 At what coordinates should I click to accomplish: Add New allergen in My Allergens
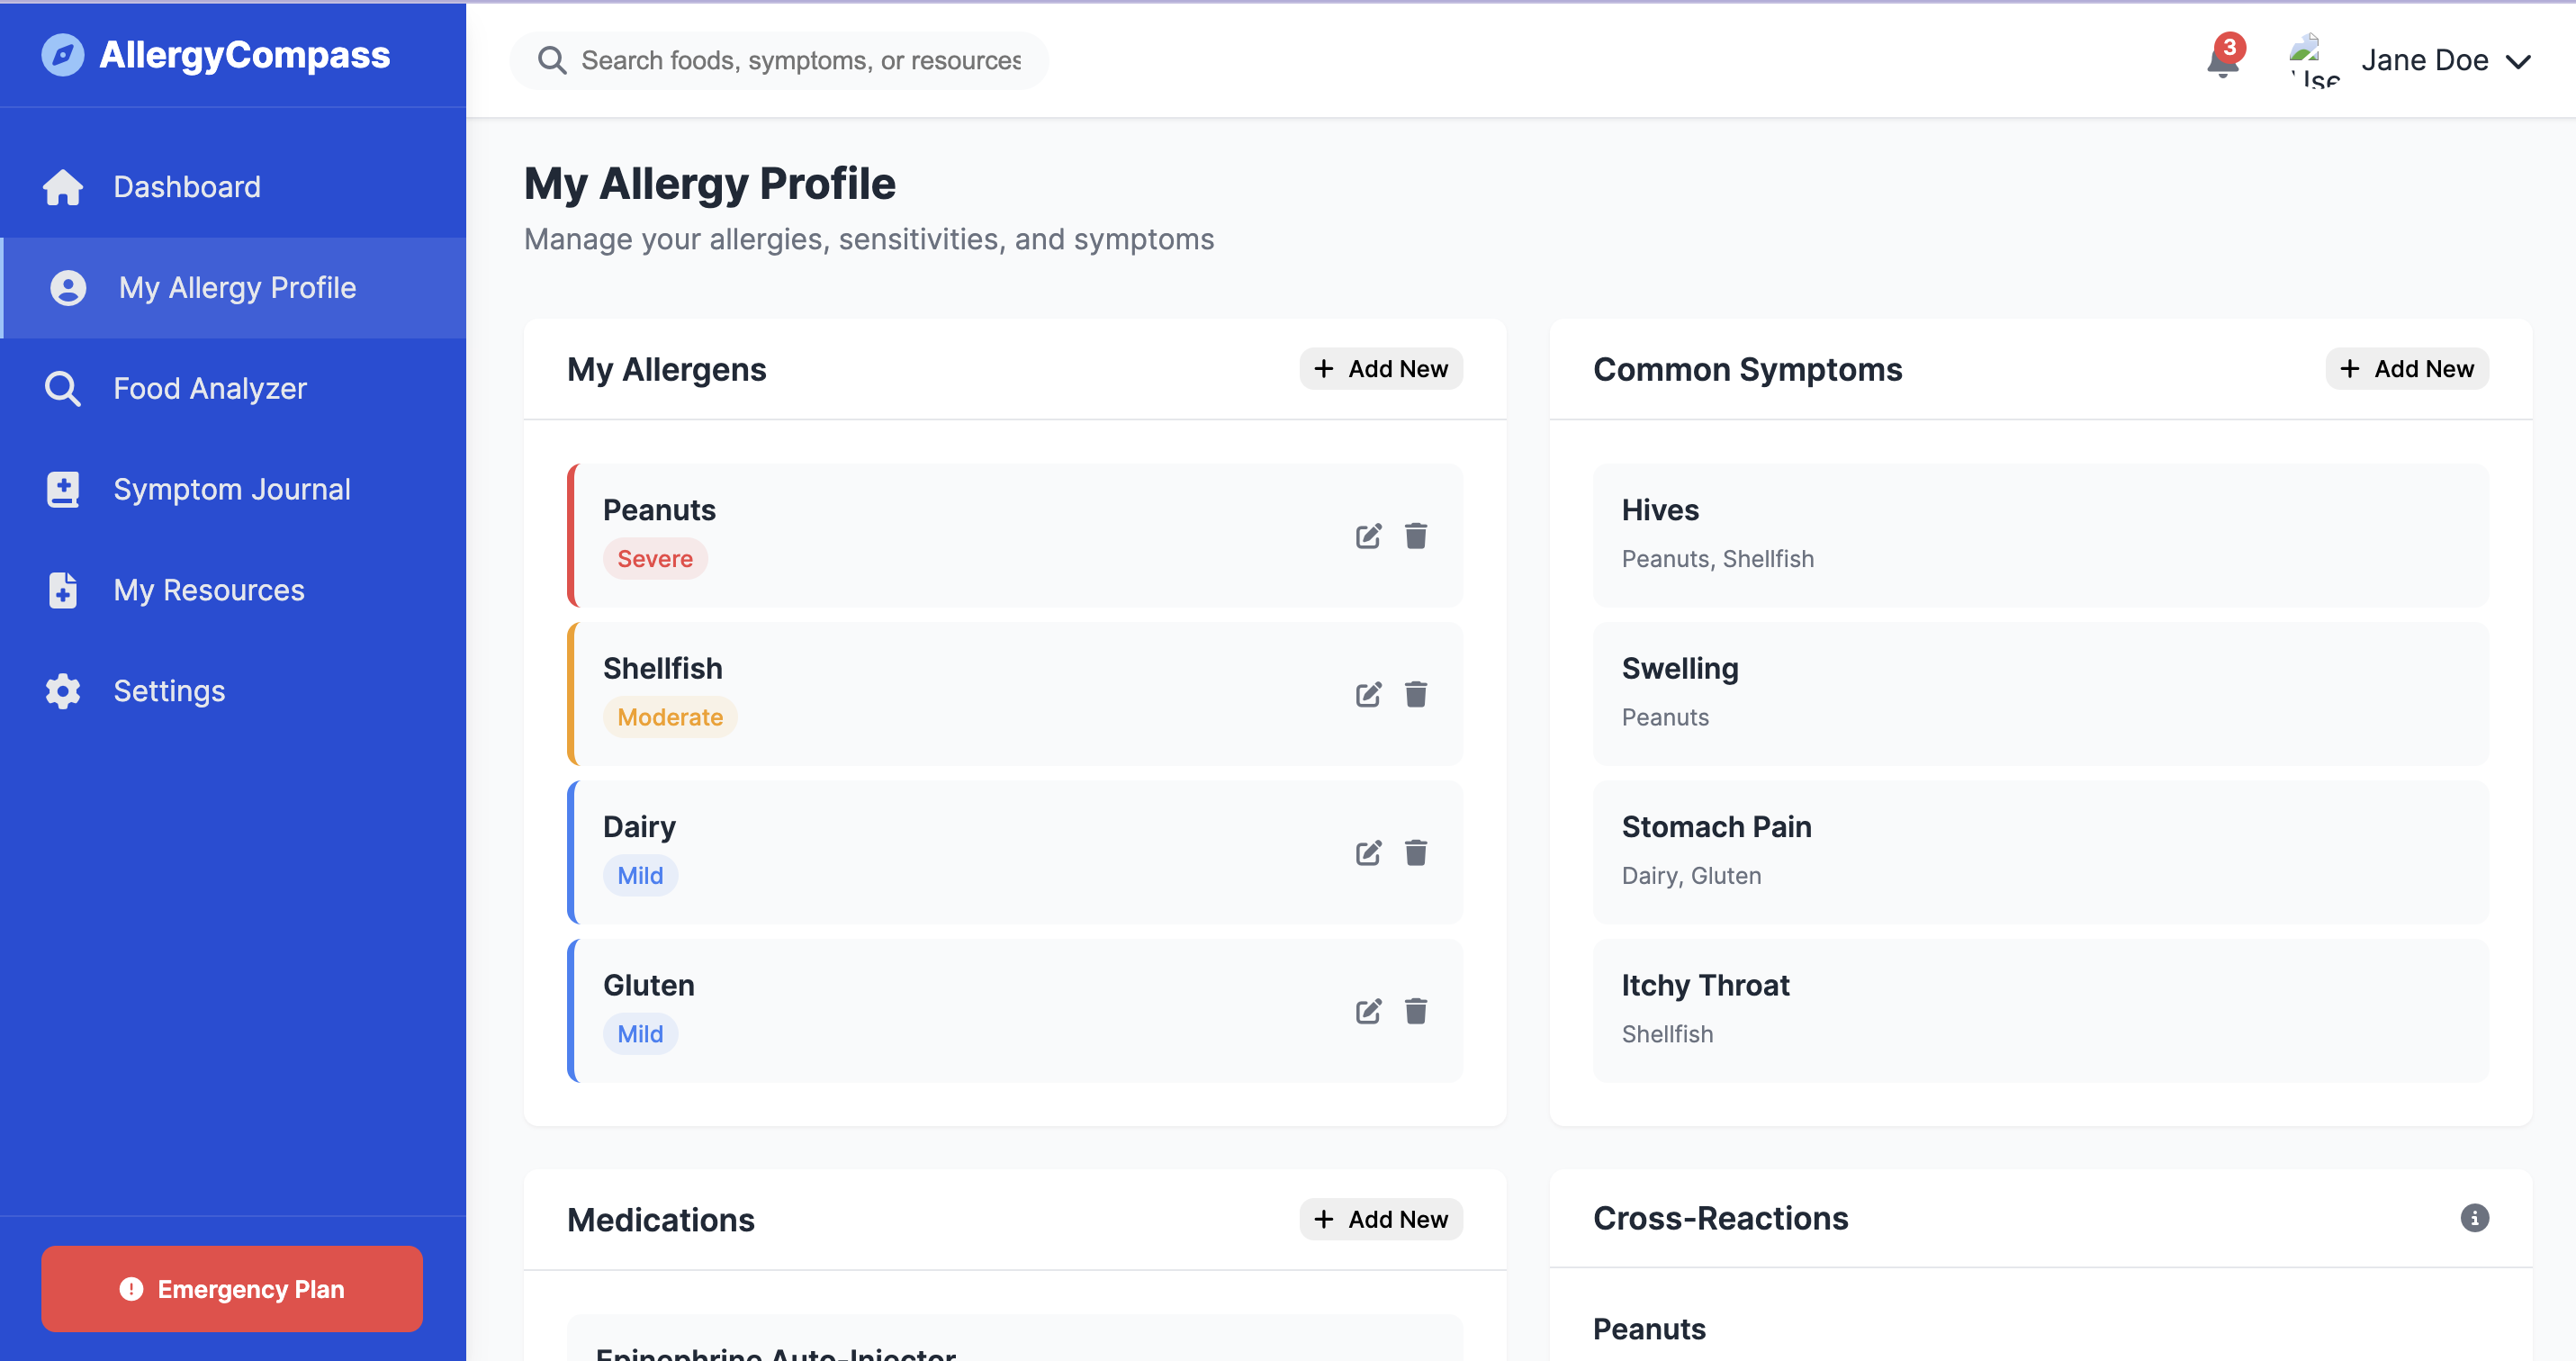click(x=1380, y=369)
